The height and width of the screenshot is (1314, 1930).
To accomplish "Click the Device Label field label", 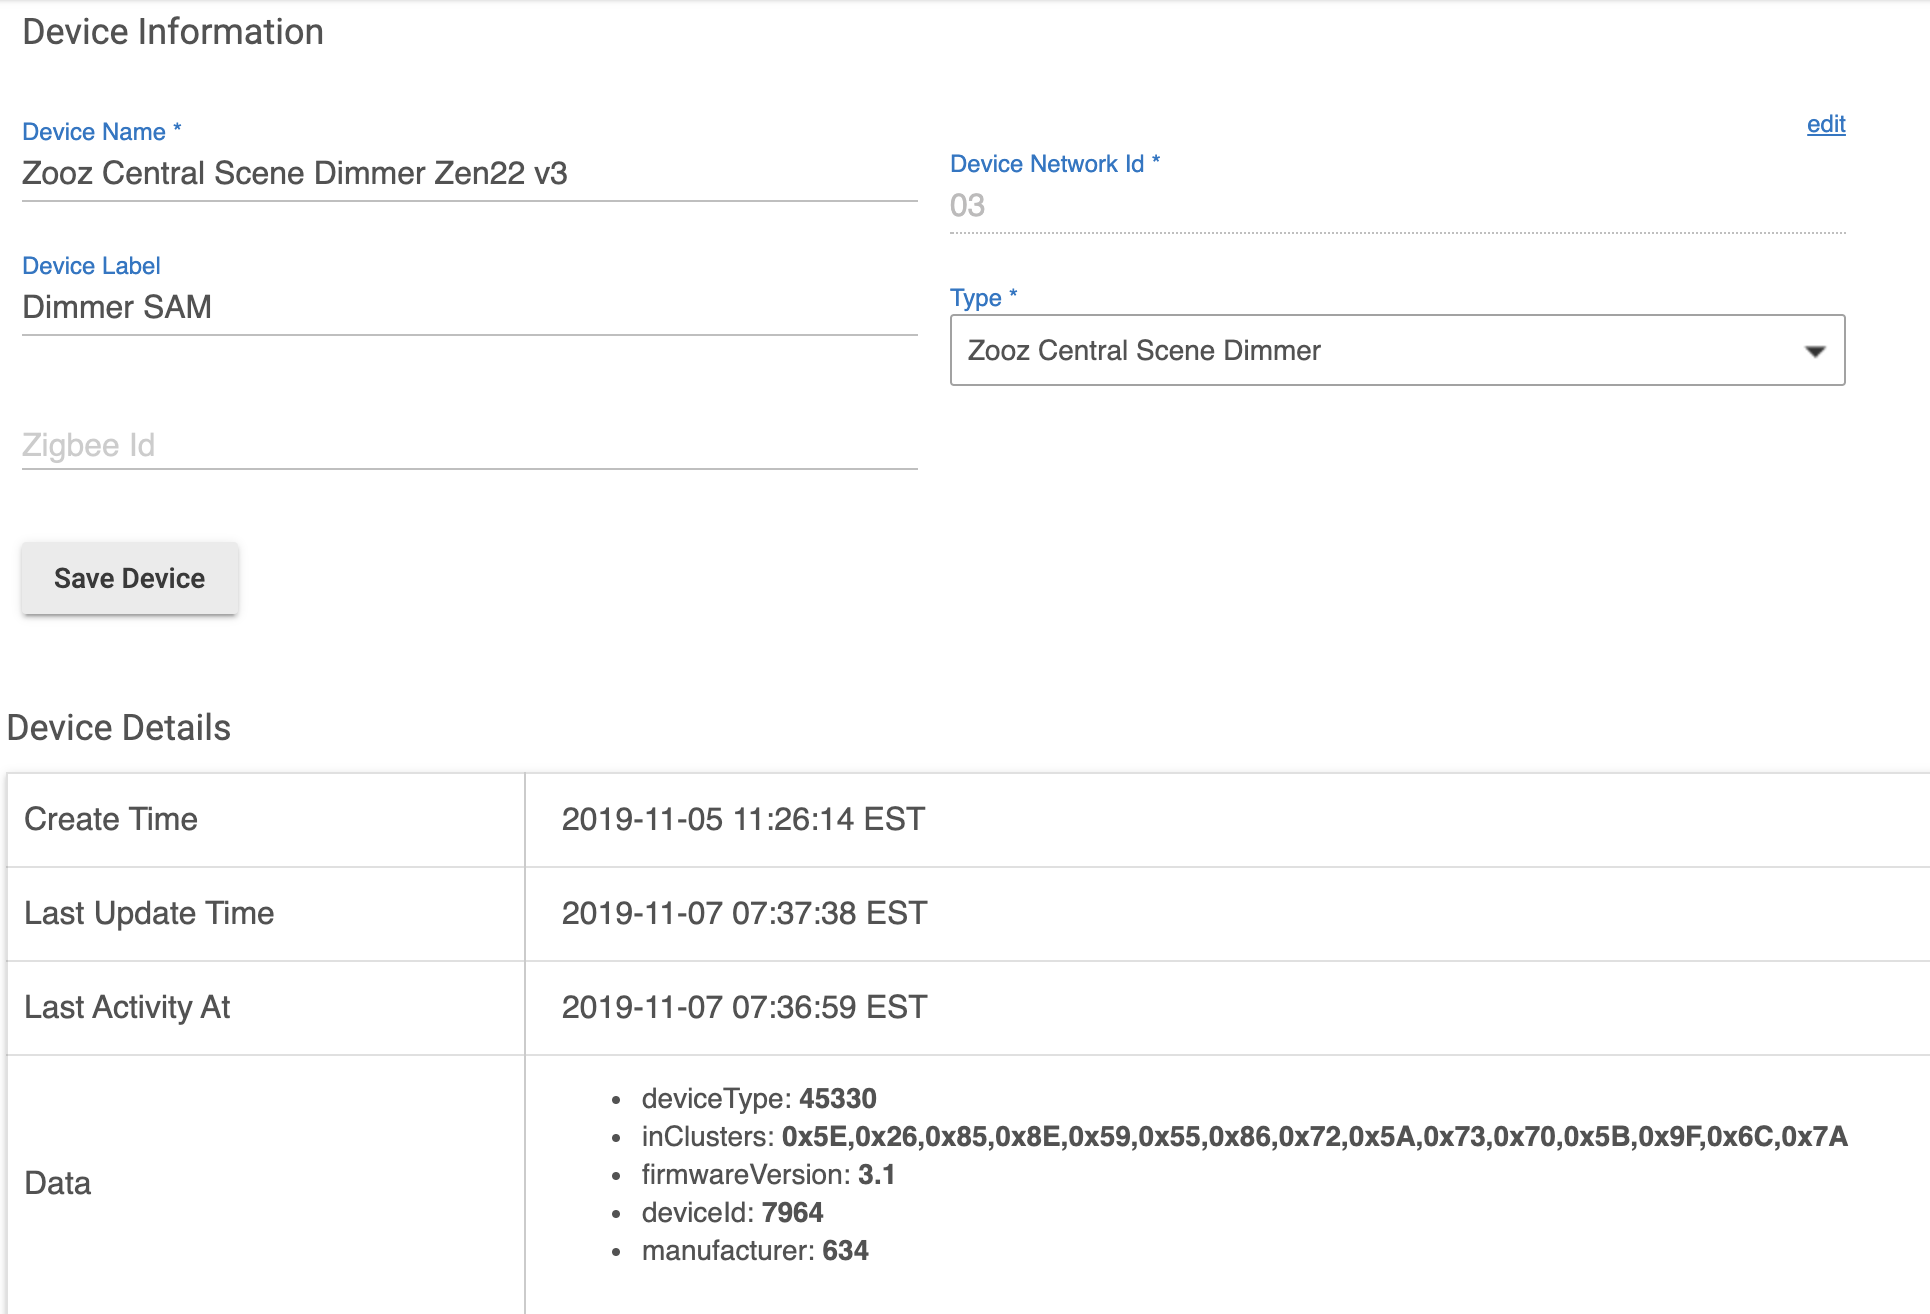I will click(91, 266).
